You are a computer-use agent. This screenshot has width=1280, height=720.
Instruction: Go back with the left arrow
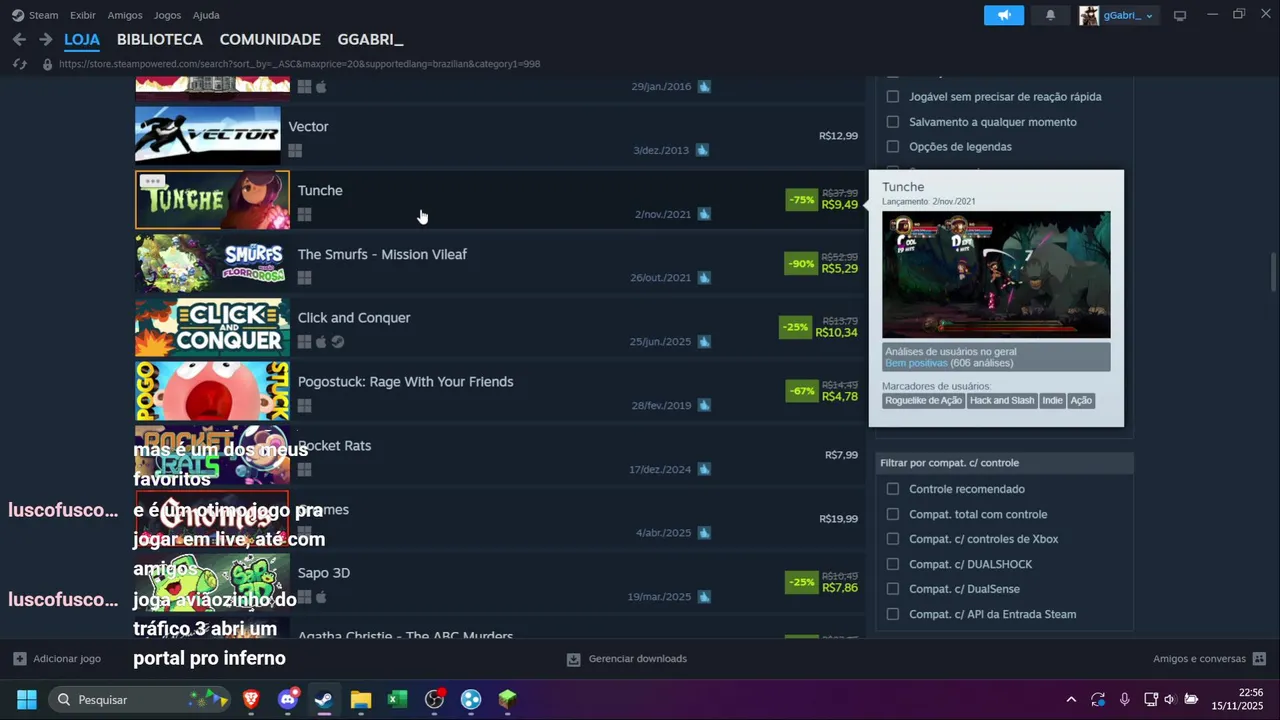19,39
